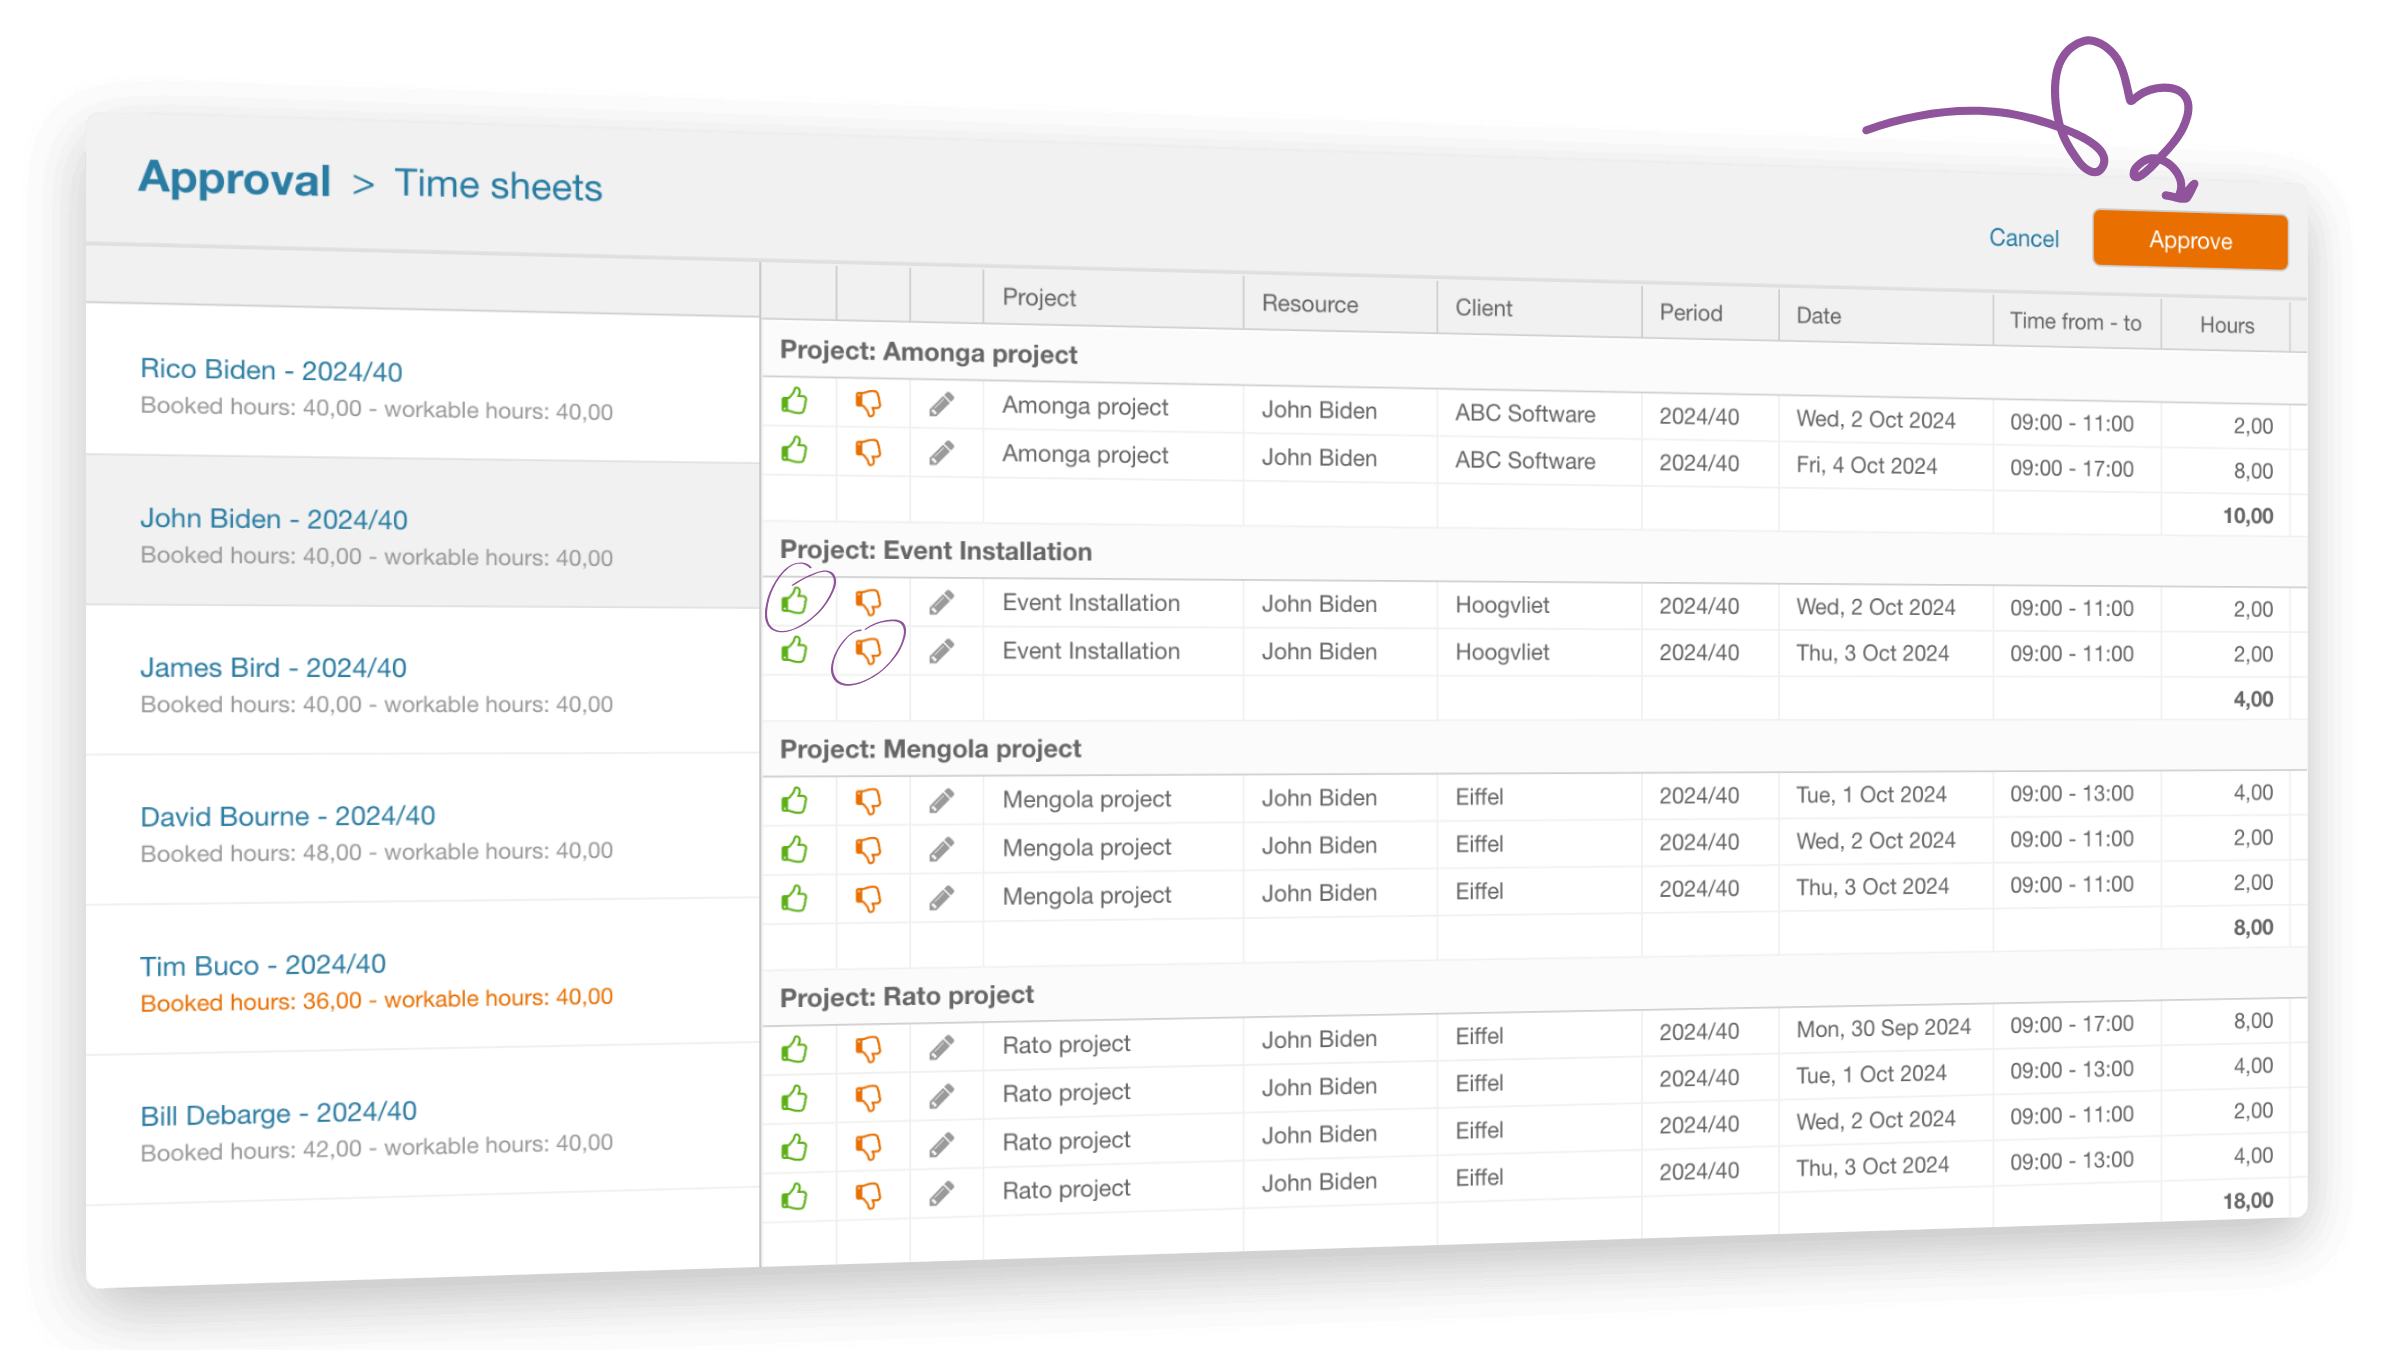This screenshot has width=2400, height=1350.
Task: Reject Amonga project Fri 4 Oct entry
Action: (868, 452)
